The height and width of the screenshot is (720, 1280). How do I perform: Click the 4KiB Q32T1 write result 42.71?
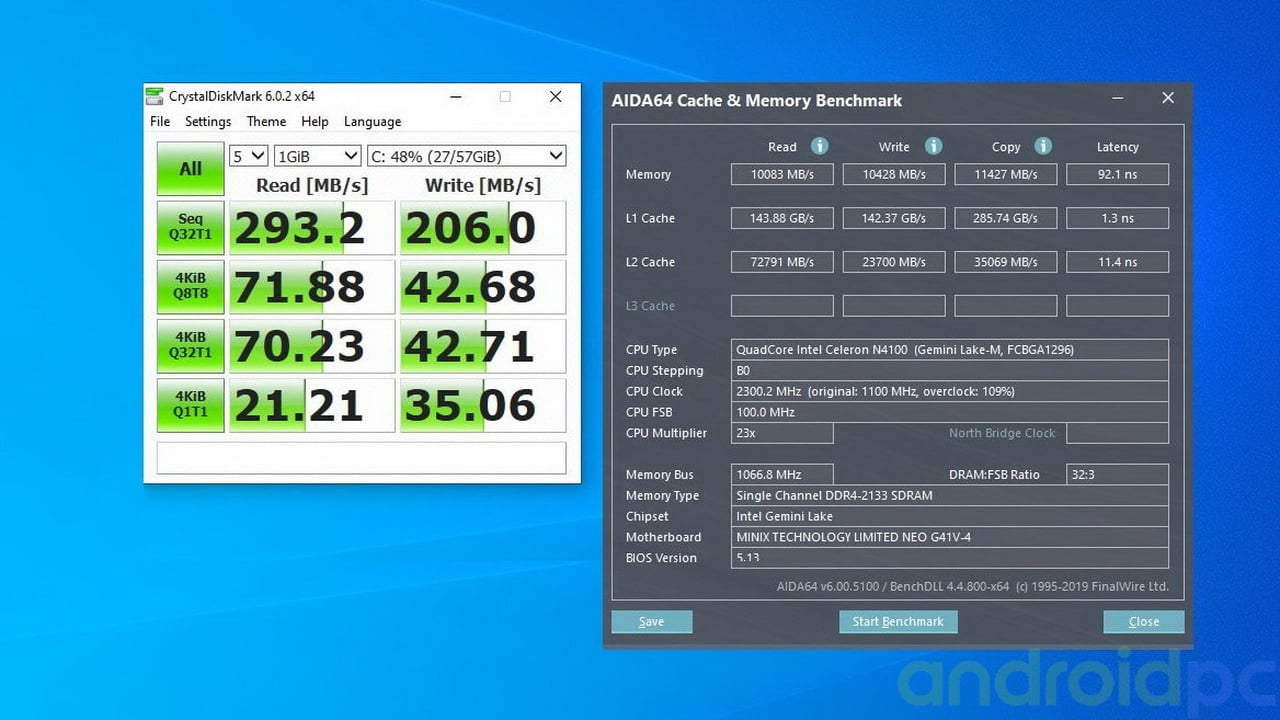482,346
